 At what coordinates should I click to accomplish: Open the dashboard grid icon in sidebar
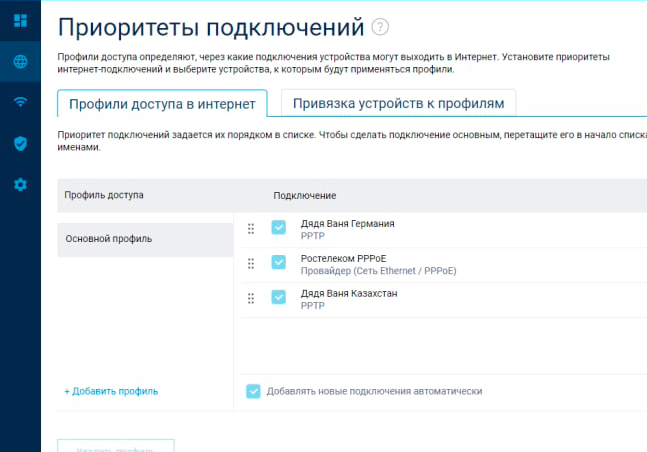pos(20,20)
